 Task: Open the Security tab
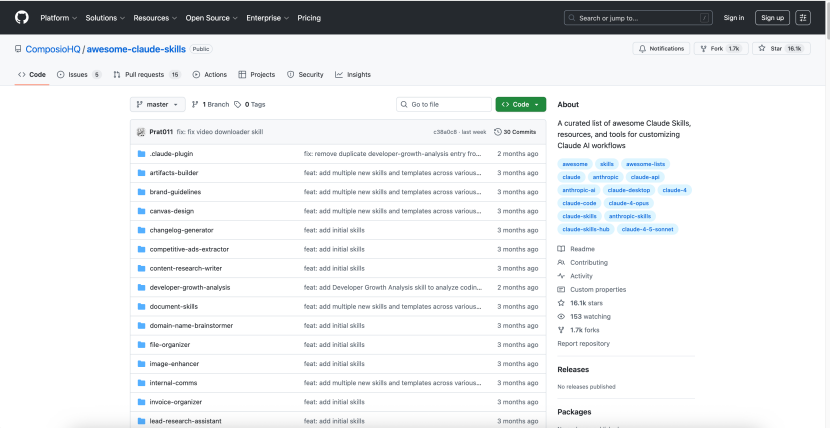click(305, 74)
